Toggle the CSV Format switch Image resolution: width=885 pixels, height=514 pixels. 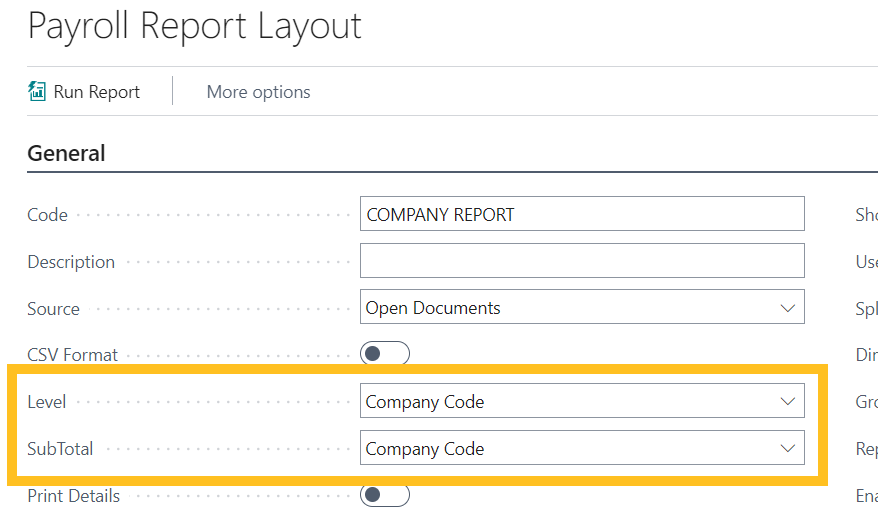tap(385, 354)
